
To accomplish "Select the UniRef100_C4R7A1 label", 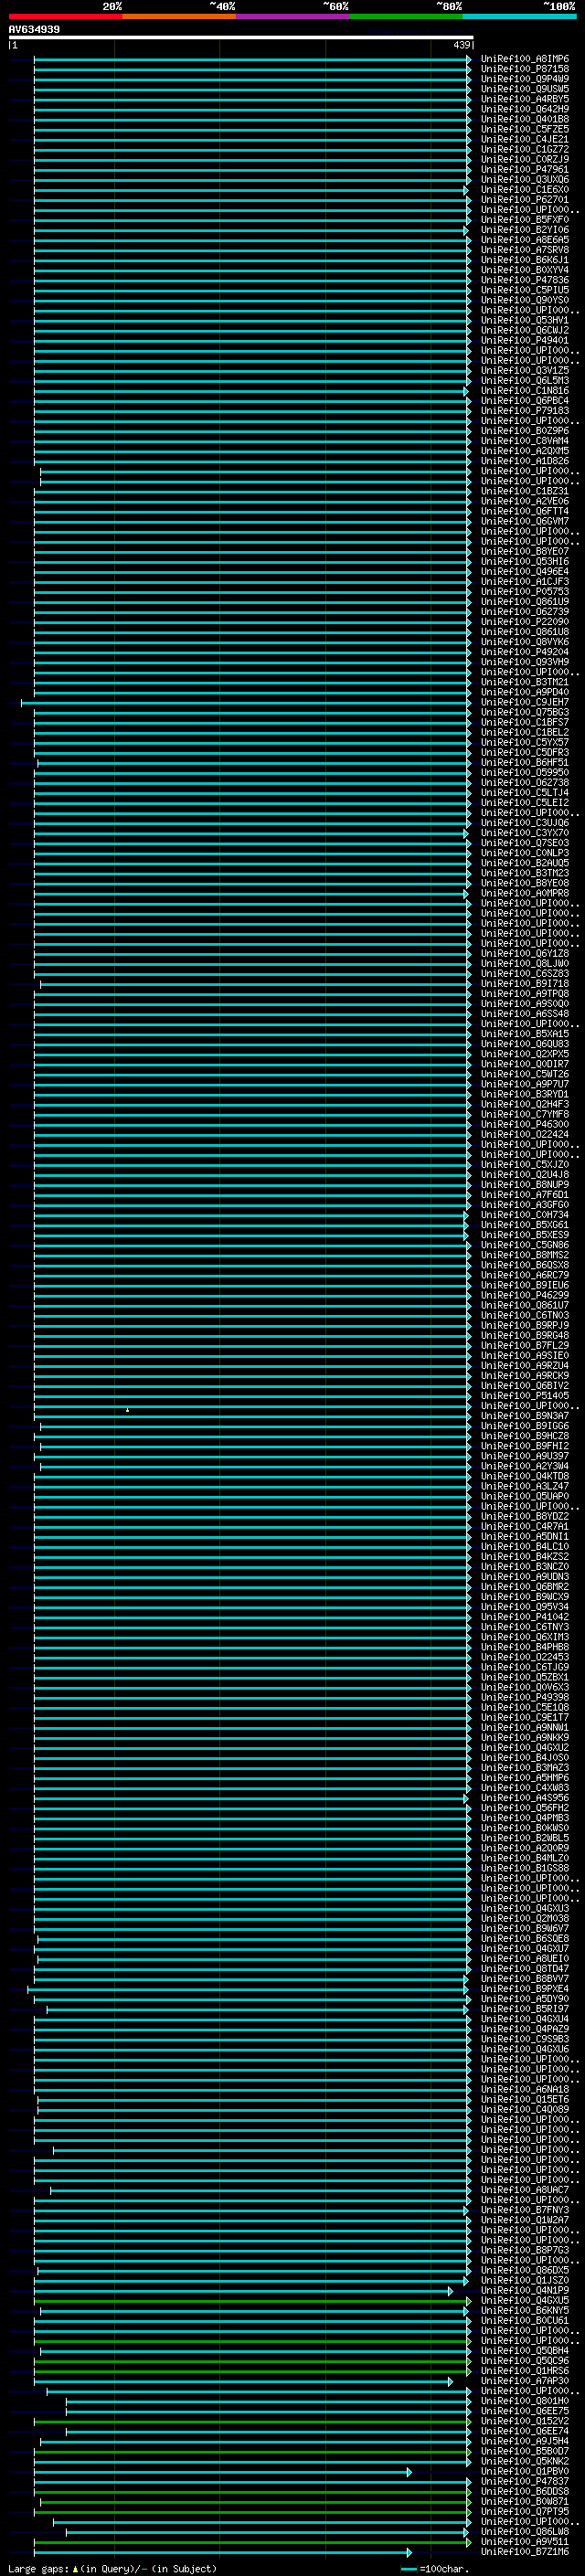I will click(524, 1527).
